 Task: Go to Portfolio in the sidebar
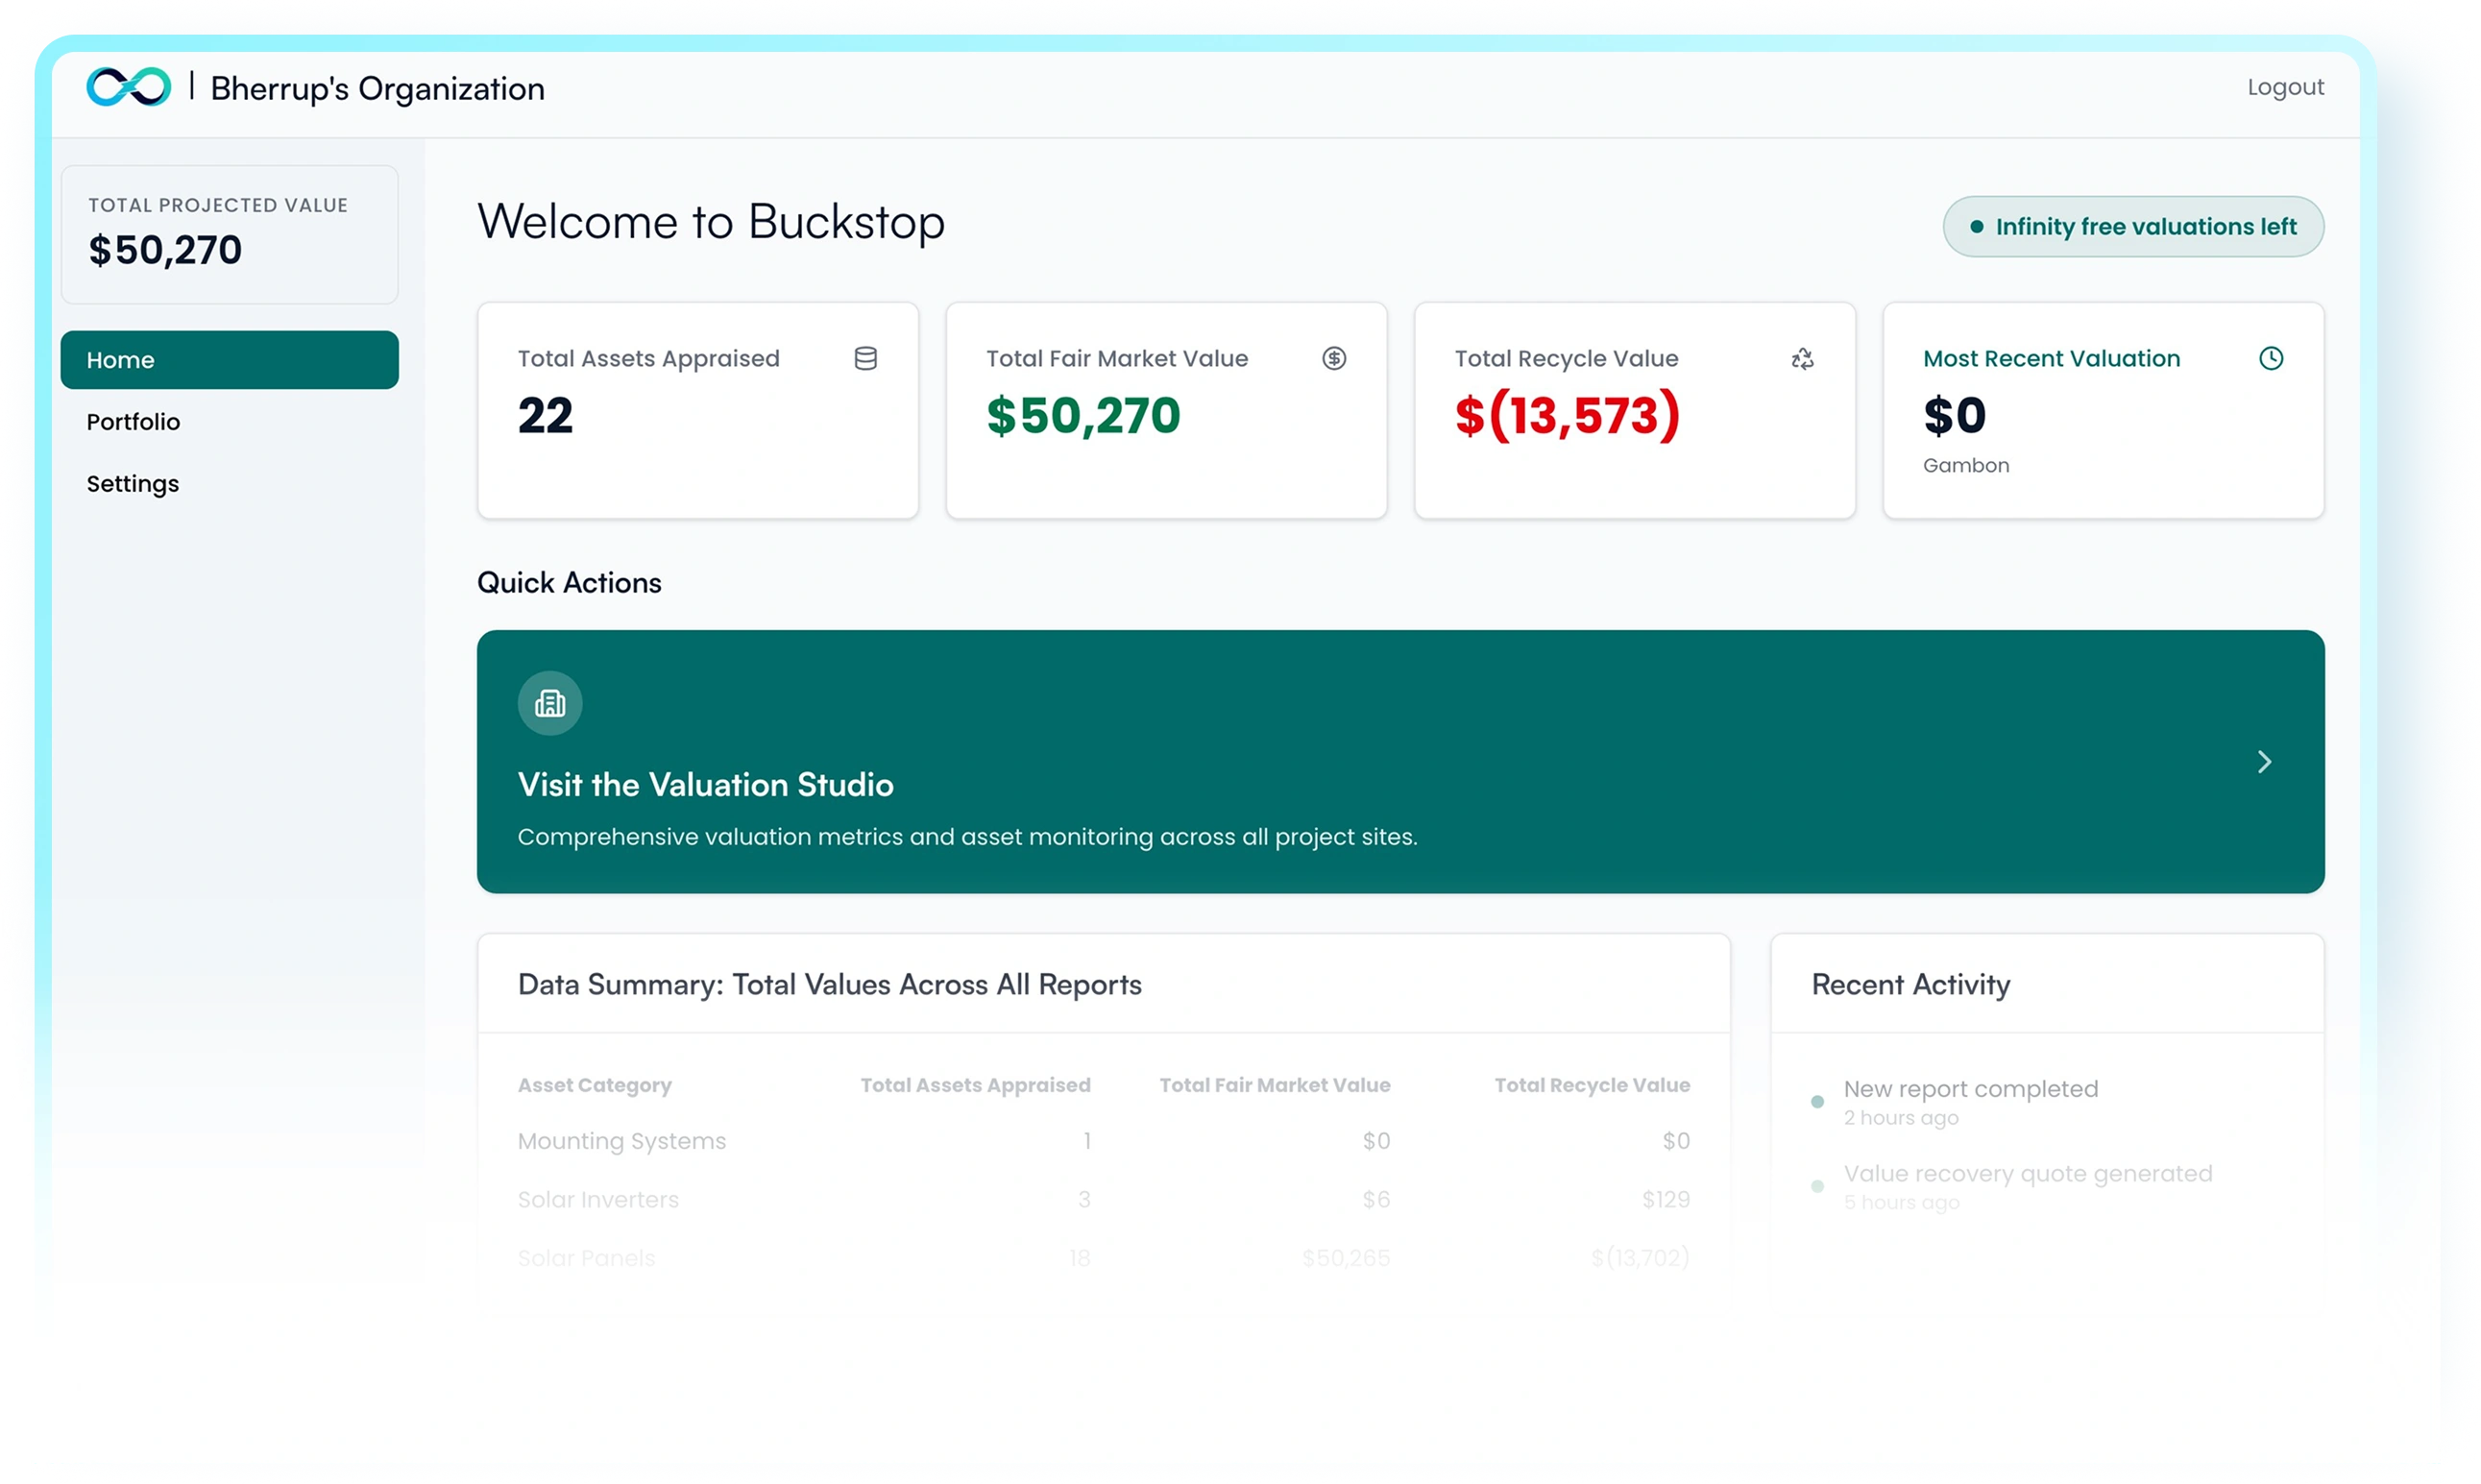pyautogui.click(x=133, y=422)
